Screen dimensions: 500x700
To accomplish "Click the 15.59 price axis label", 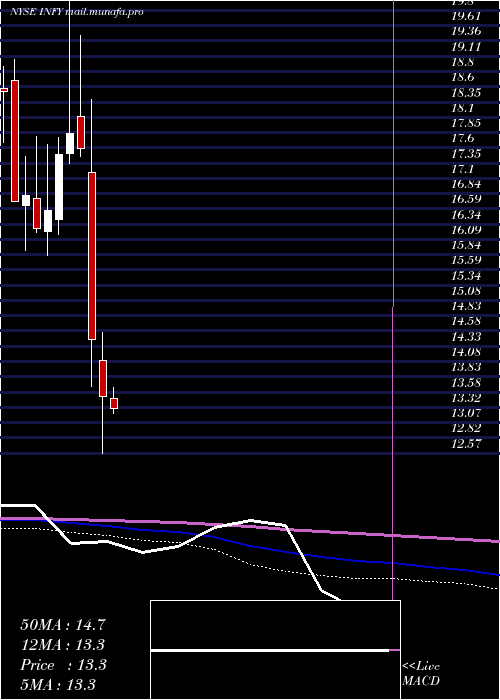I will pos(466,260).
